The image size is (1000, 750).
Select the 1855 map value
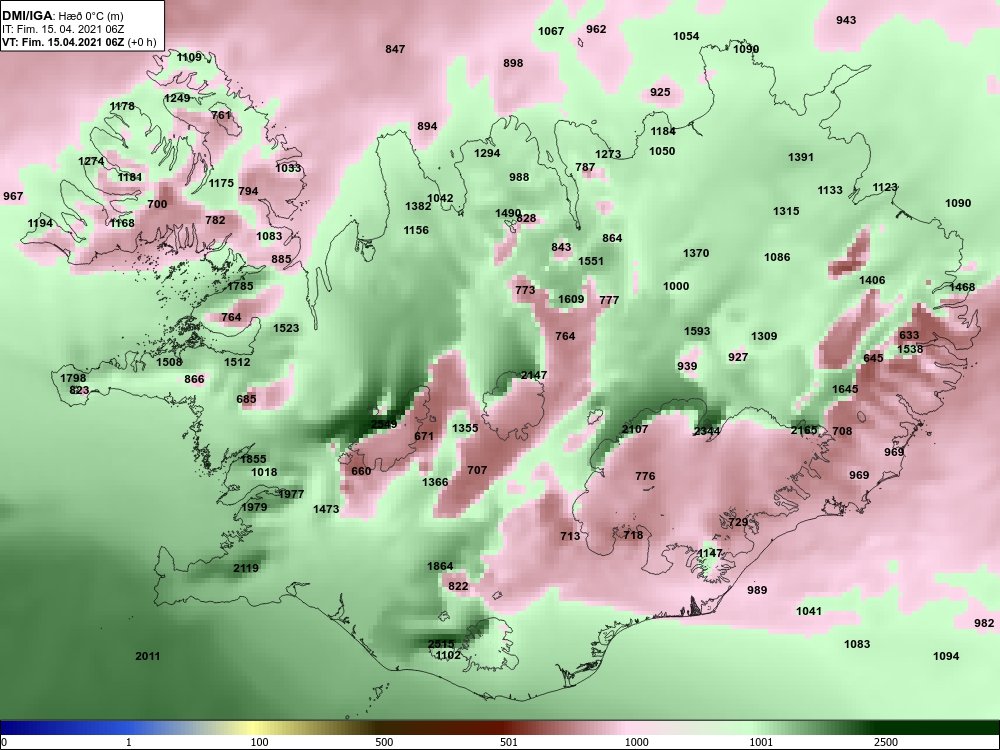click(253, 459)
